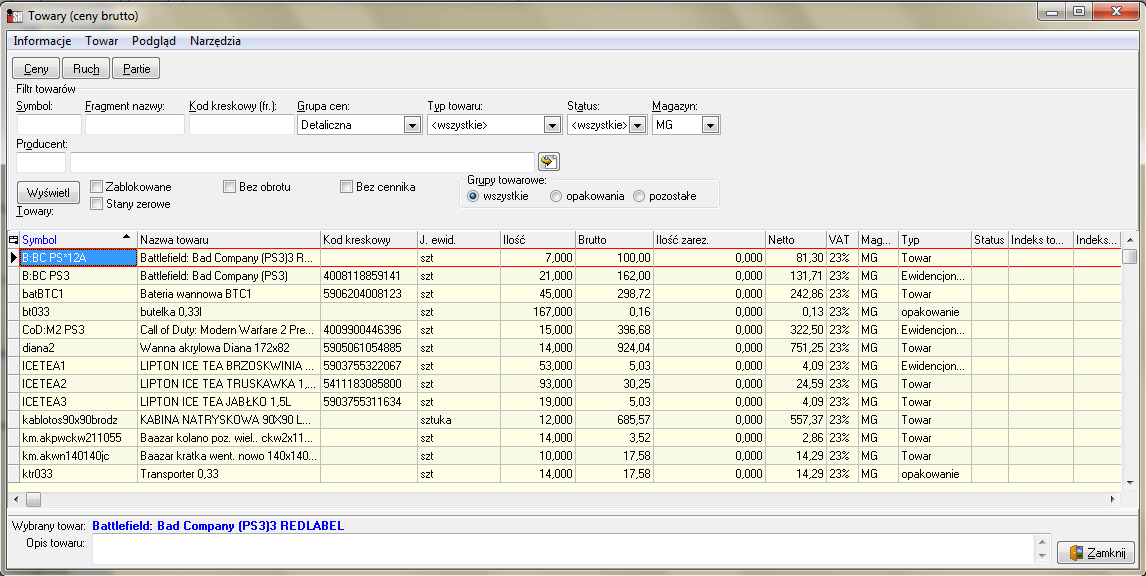Click the app icon in the title bar
This screenshot has width=1146, height=576.
15,15
